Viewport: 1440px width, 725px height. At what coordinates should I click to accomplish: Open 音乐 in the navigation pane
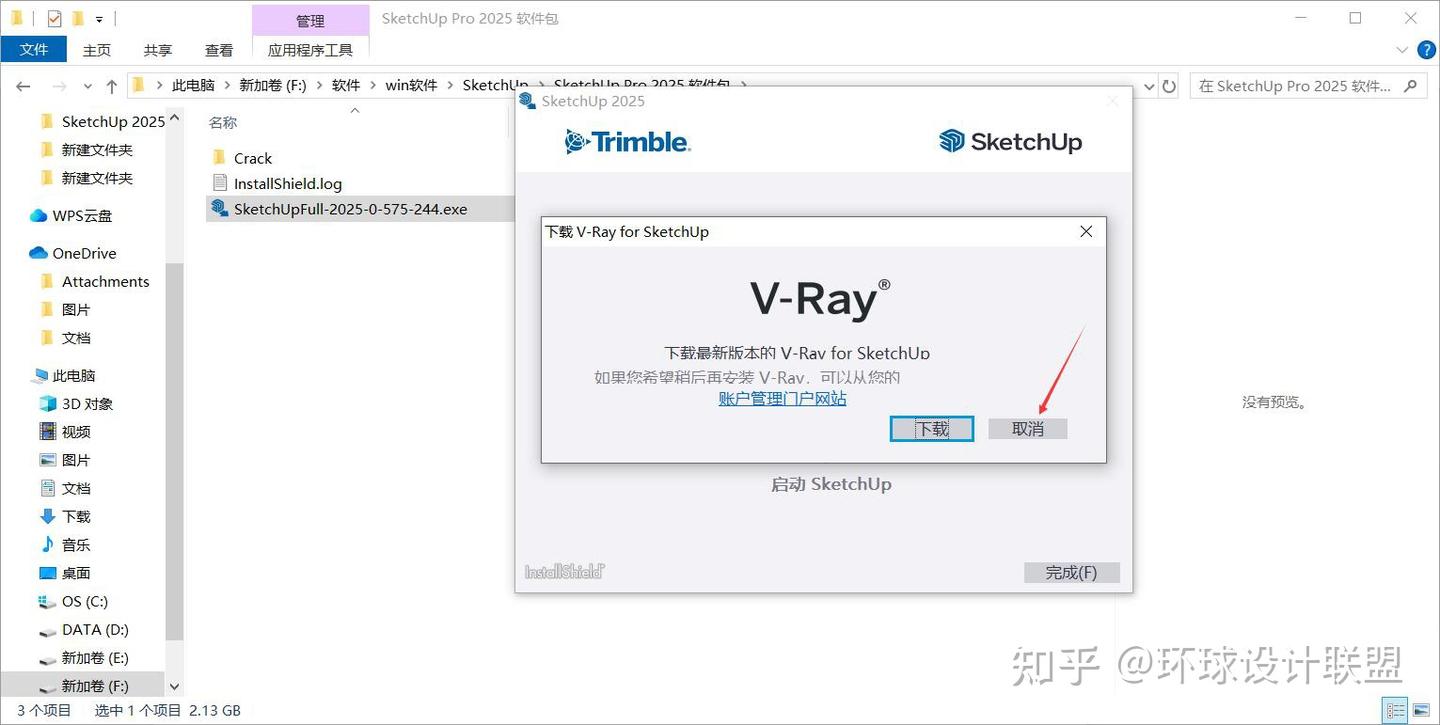(65, 545)
